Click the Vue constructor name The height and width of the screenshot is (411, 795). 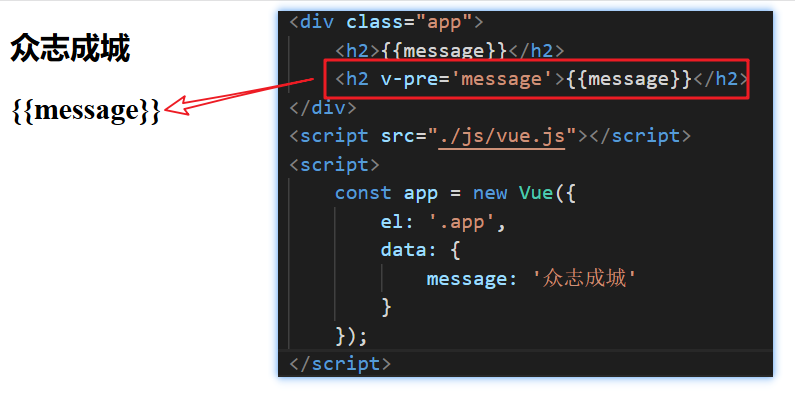pyautogui.click(x=535, y=193)
